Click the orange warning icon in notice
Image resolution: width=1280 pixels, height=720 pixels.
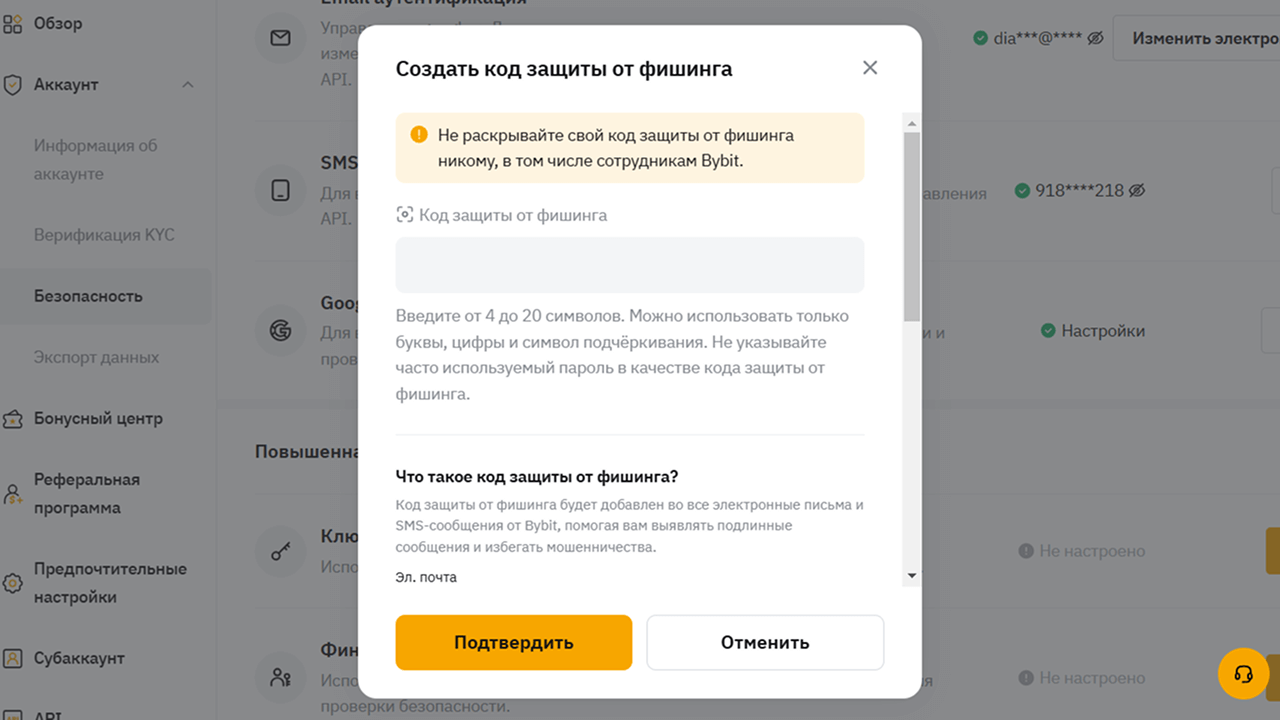pos(419,135)
